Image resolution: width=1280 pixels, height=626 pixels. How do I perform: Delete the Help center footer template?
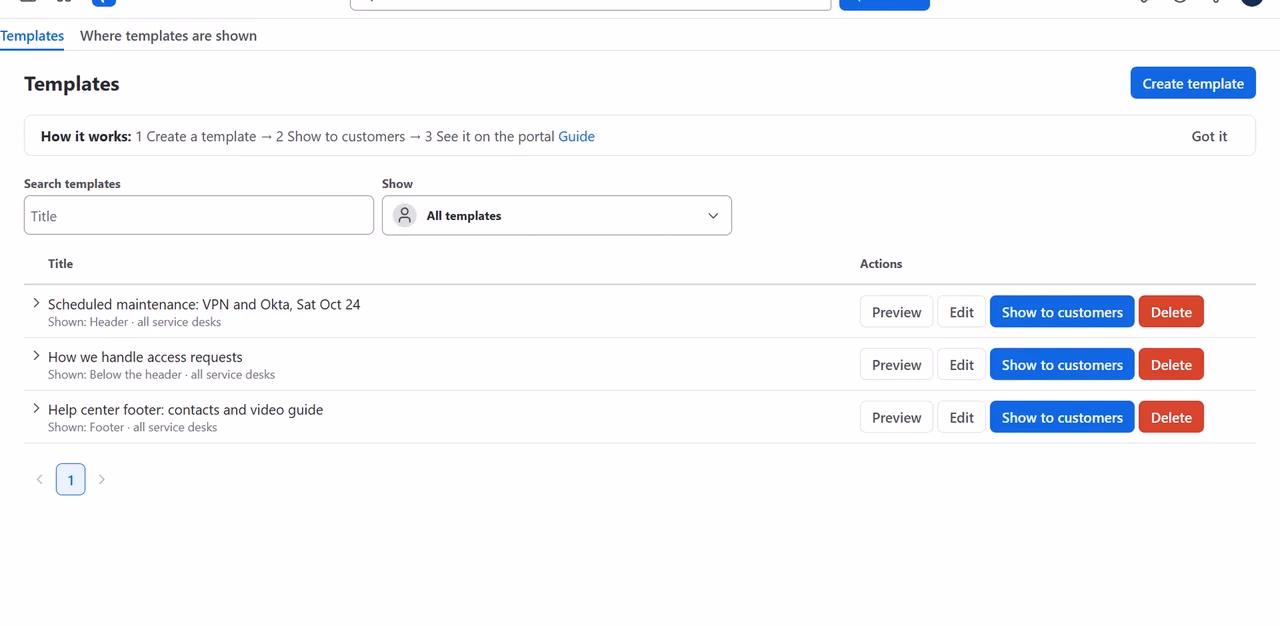pos(1171,417)
